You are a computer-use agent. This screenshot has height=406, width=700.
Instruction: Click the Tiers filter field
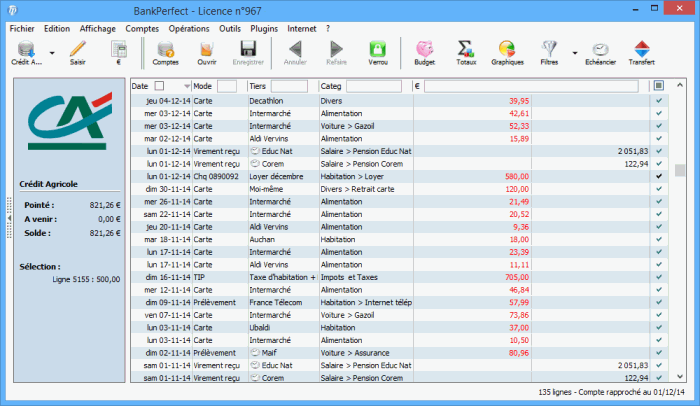tap(289, 86)
